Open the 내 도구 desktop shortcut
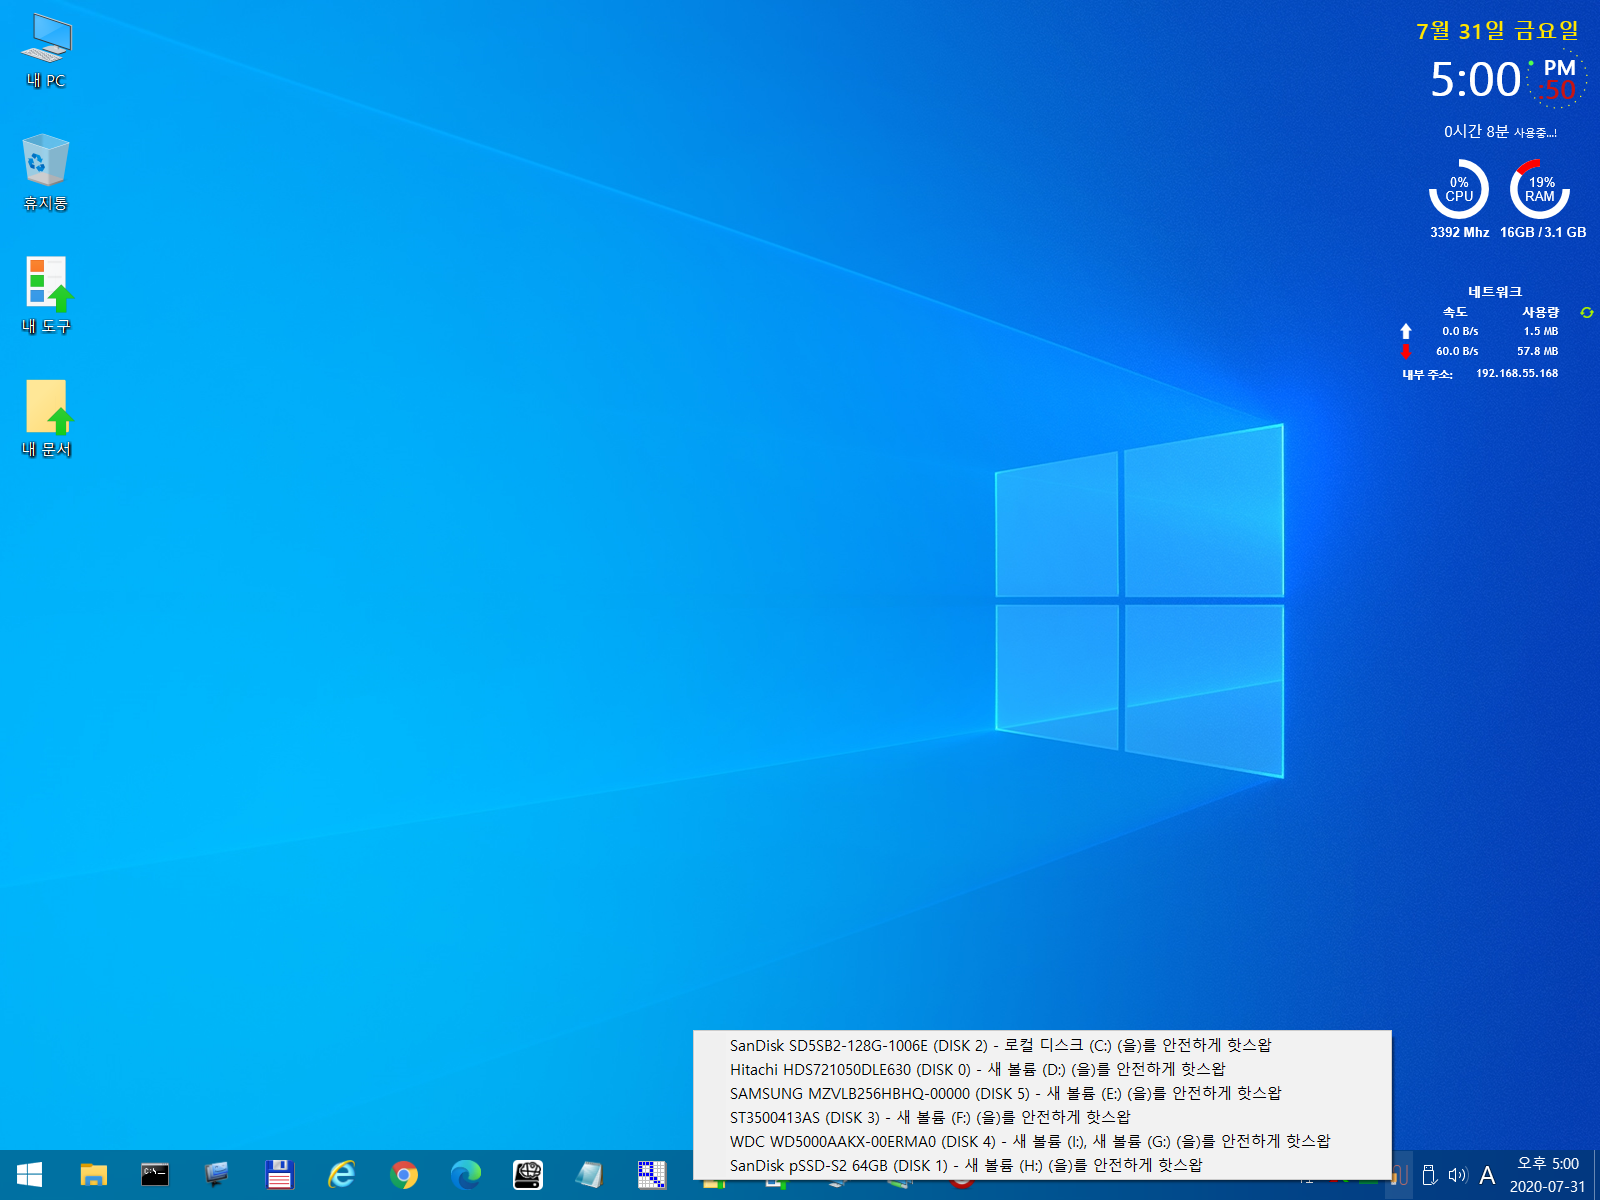1600x1200 pixels. pyautogui.click(x=46, y=295)
